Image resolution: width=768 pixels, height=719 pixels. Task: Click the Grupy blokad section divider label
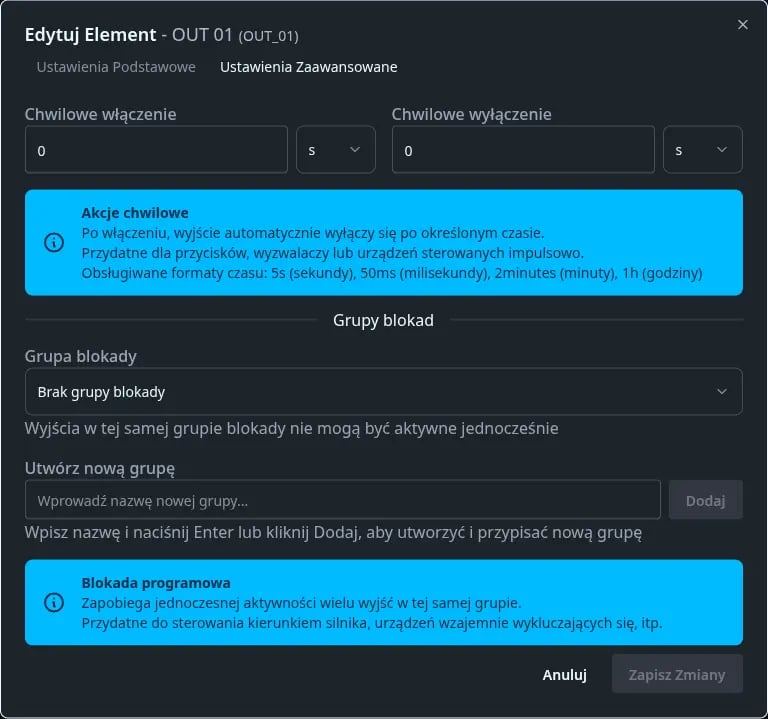click(x=383, y=320)
